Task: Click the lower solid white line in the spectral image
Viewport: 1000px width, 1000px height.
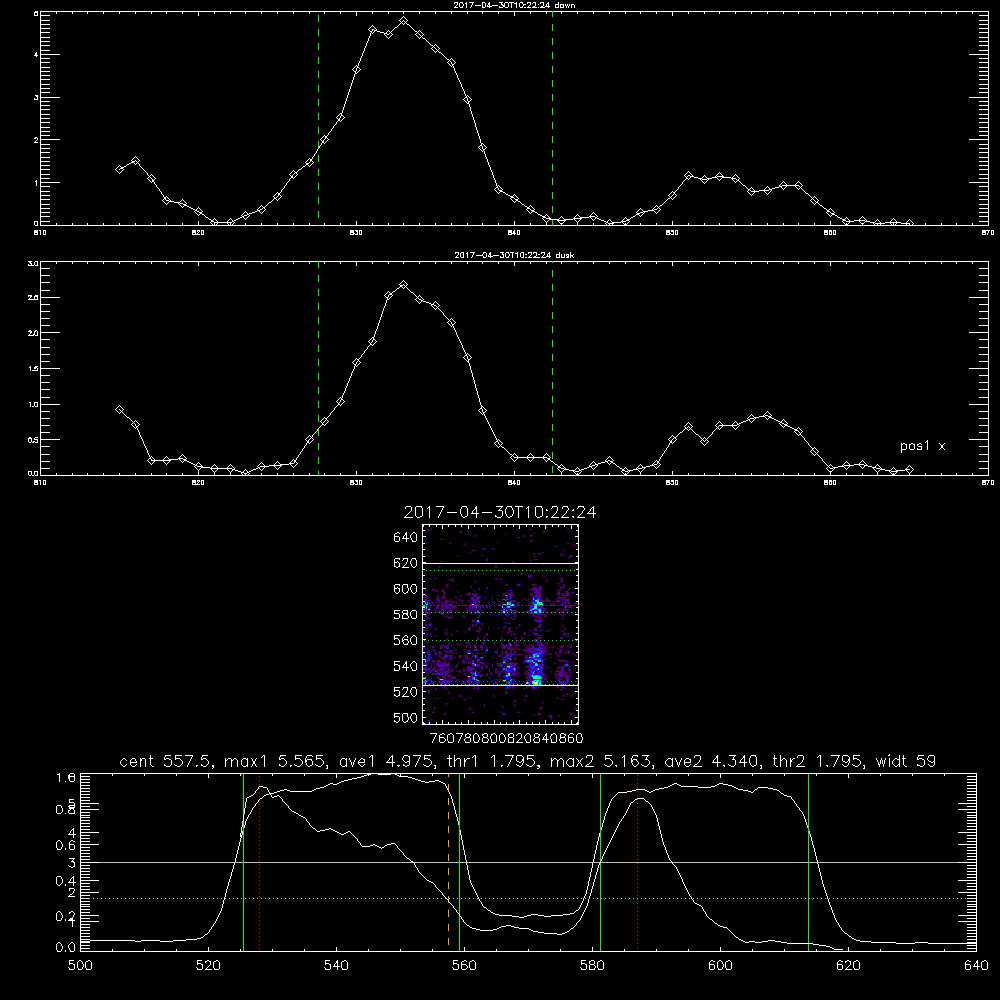Action: click(501, 685)
